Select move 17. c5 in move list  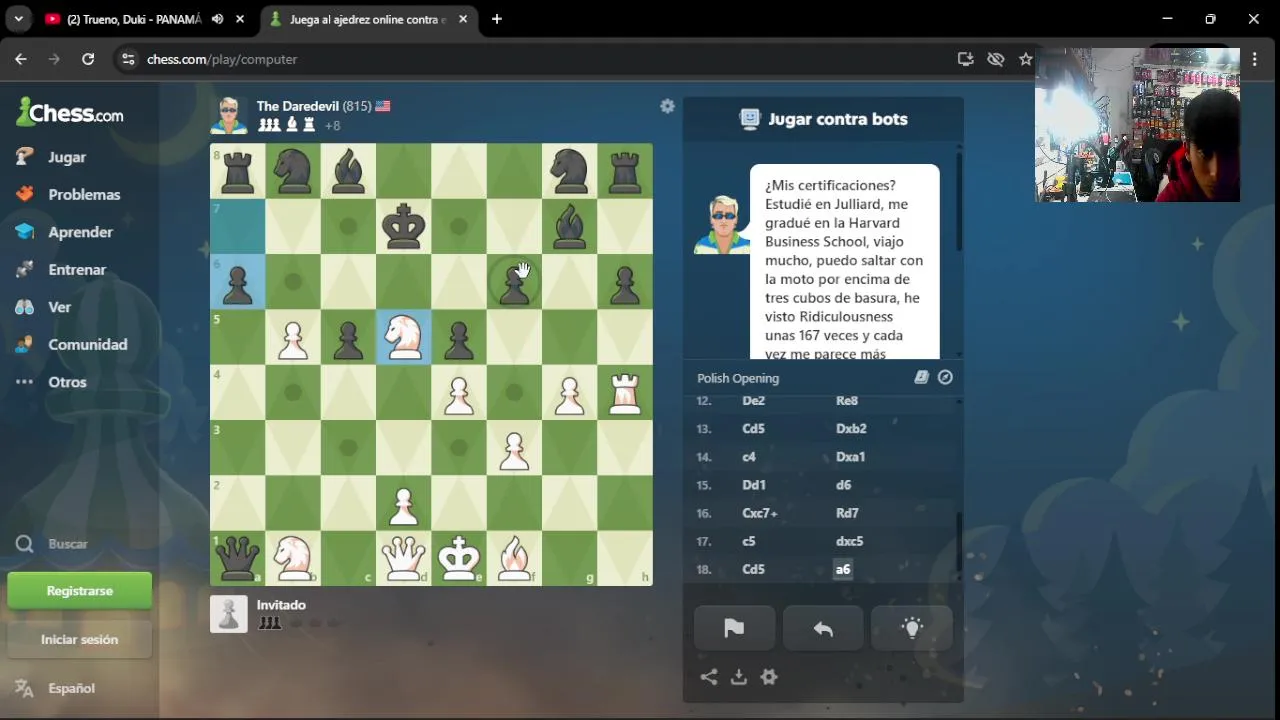749,541
